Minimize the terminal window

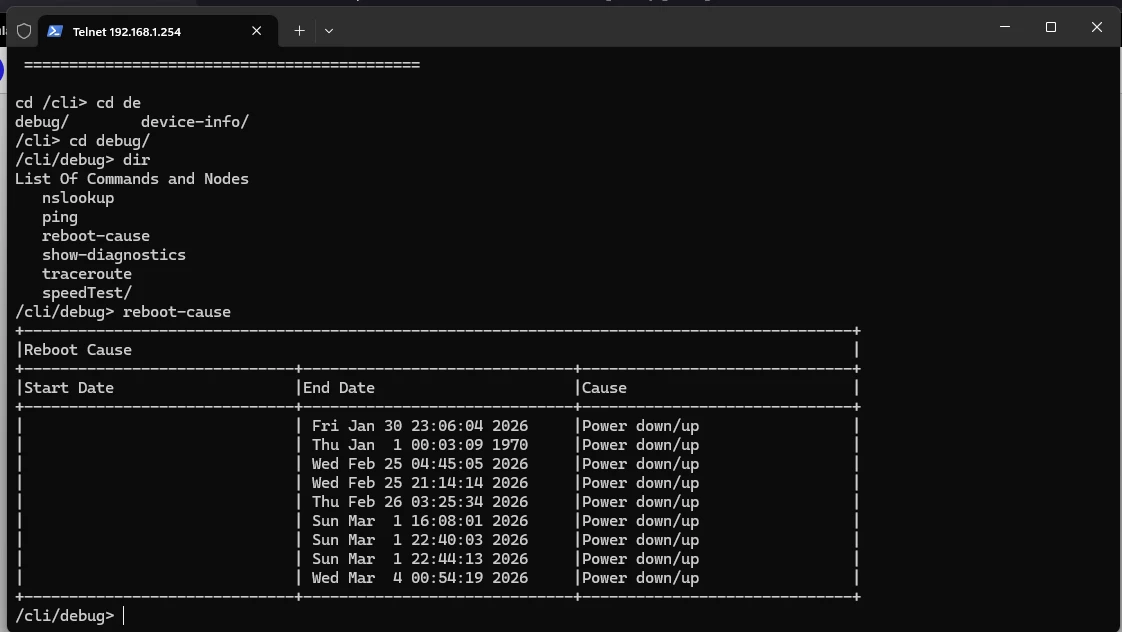pos(1005,26)
